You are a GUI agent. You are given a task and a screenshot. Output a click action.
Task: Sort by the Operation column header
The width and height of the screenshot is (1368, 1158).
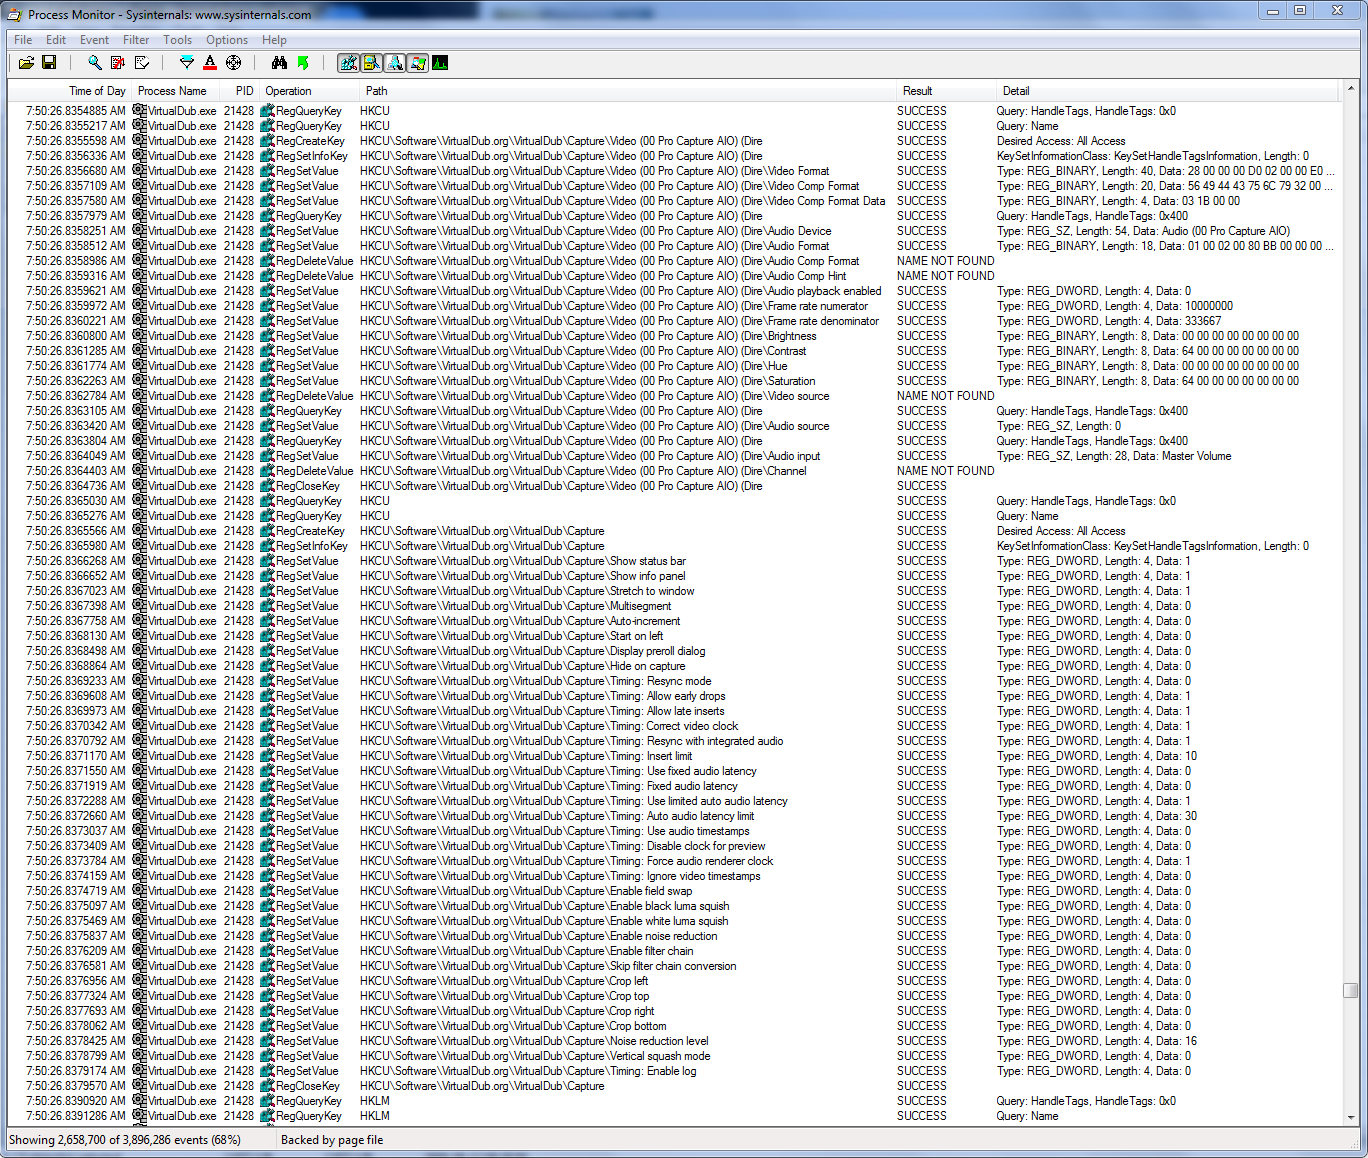pos(308,91)
